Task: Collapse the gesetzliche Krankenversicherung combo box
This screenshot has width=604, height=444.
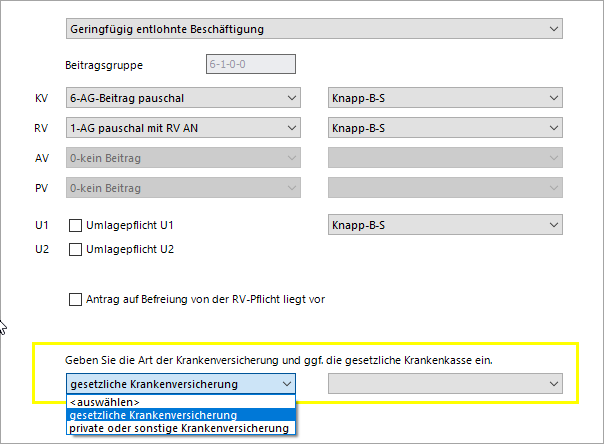Action: 181,384
